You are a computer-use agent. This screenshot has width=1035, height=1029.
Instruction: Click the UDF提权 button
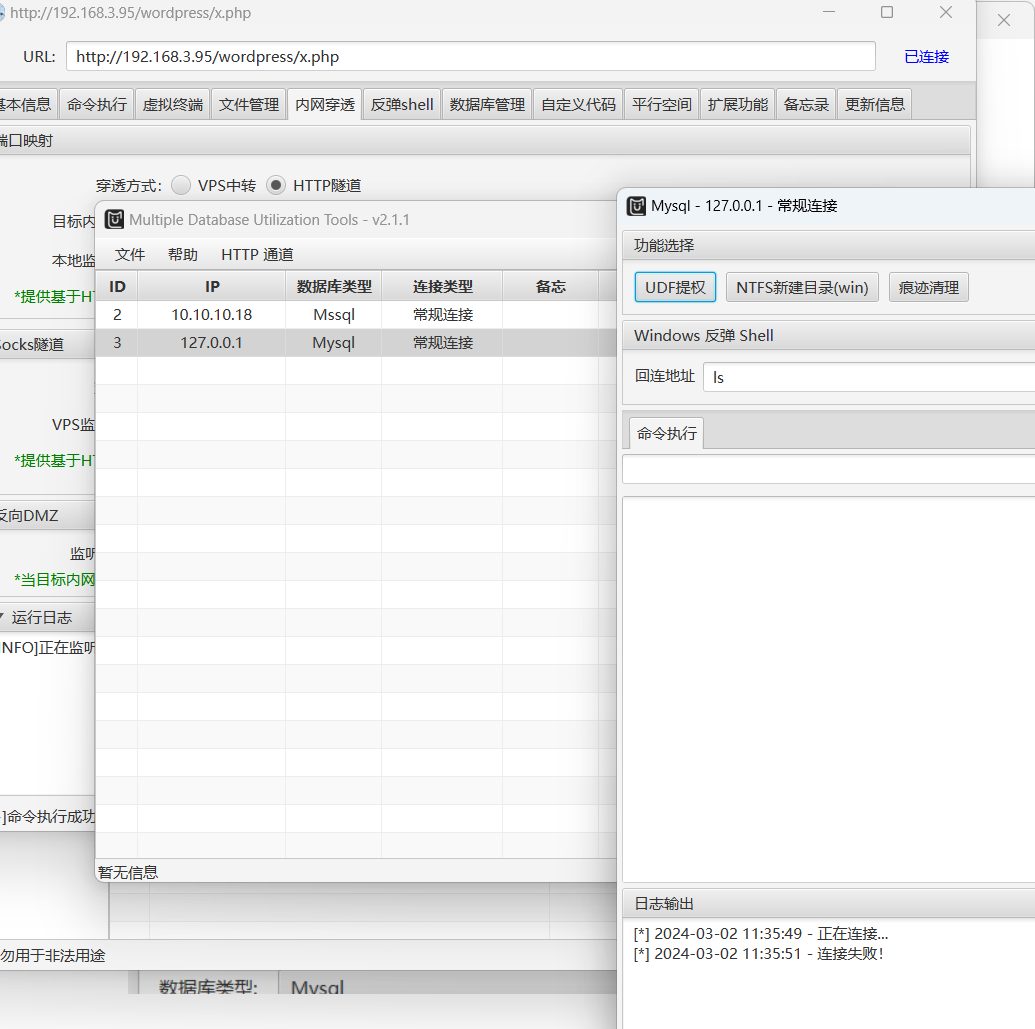pos(675,288)
